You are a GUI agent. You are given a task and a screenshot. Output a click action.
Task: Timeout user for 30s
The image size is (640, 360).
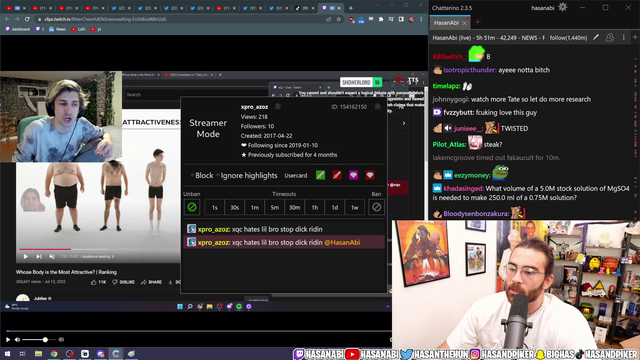234,207
